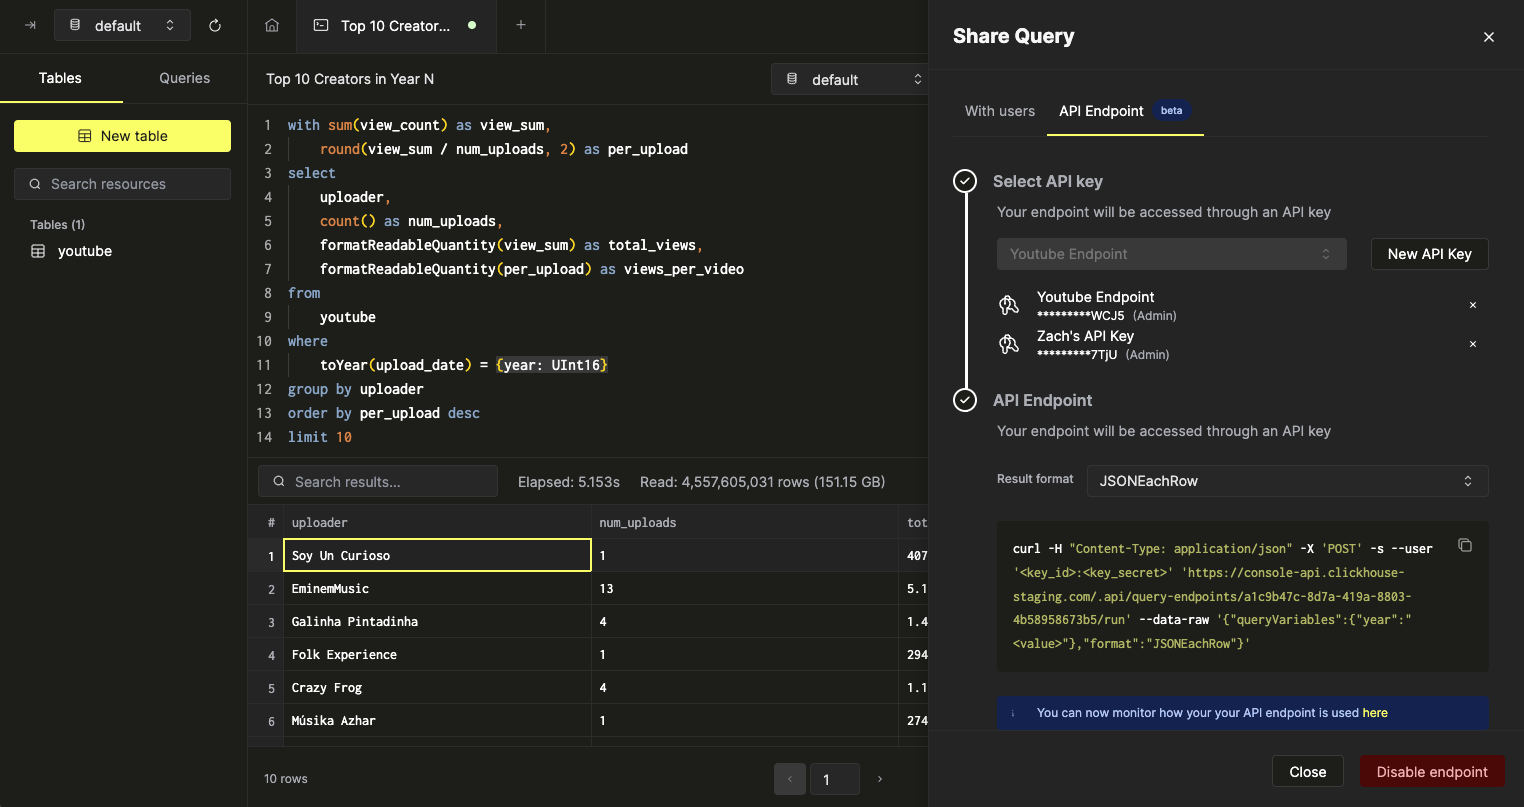
Task: Select the Soy Un Curioso row
Action: (437, 555)
